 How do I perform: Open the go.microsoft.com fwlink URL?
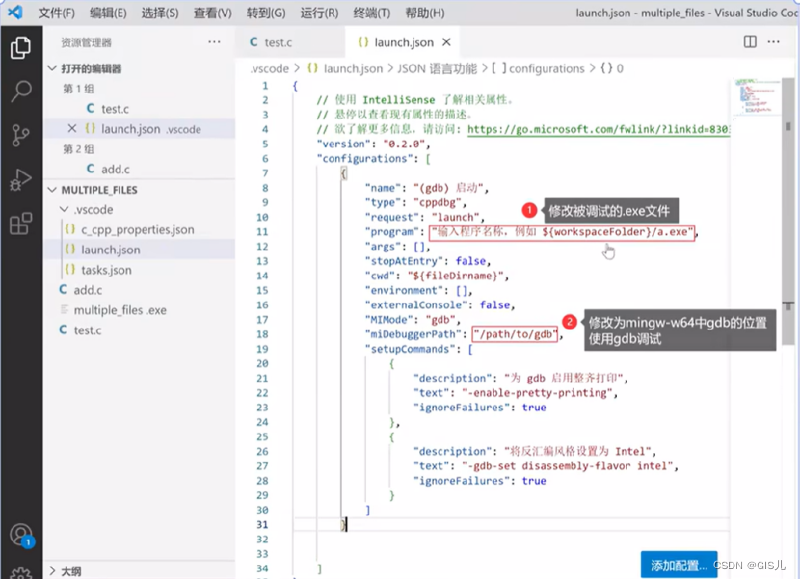[598, 130]
